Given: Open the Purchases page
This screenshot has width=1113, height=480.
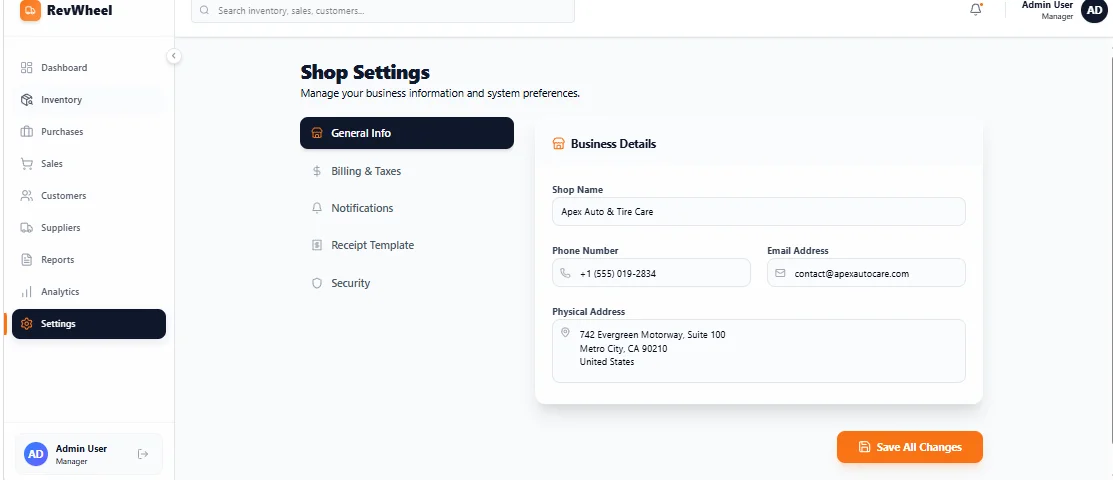Looking at the screenshot, I should [x=89, y=131].
